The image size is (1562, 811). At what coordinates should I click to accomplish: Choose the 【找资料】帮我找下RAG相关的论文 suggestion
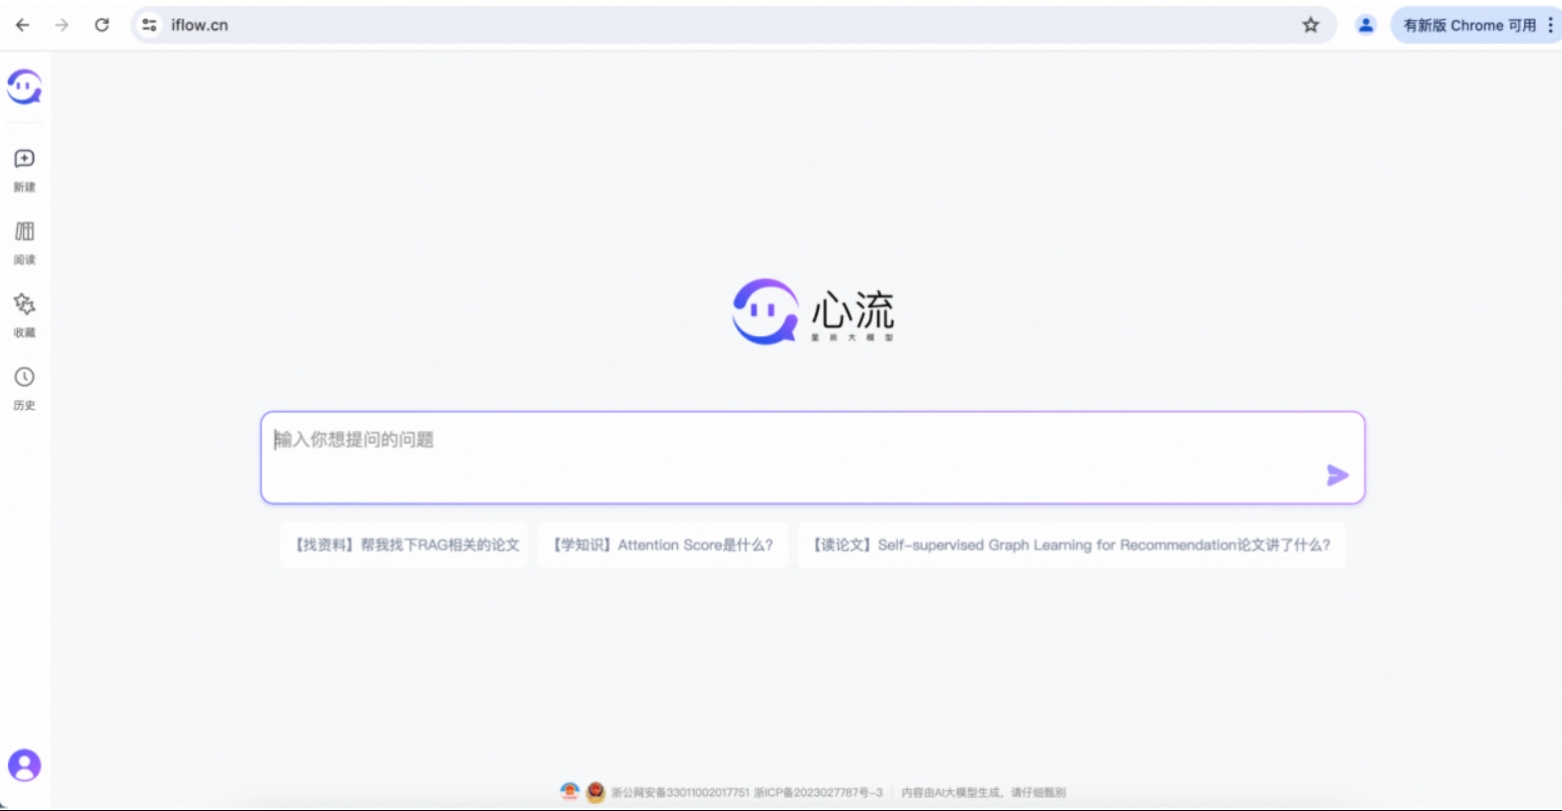[404, 545]
